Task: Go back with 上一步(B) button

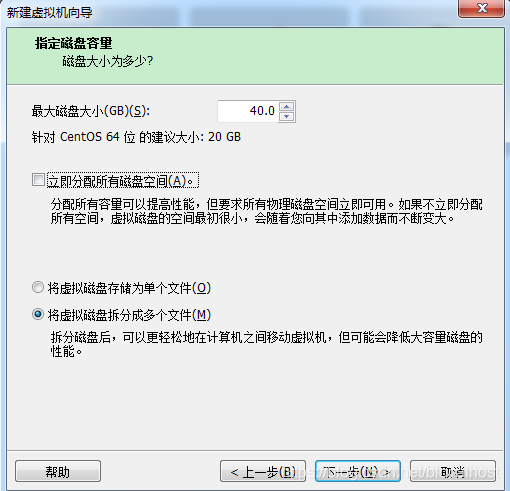Action: click(x=263, y=471)
